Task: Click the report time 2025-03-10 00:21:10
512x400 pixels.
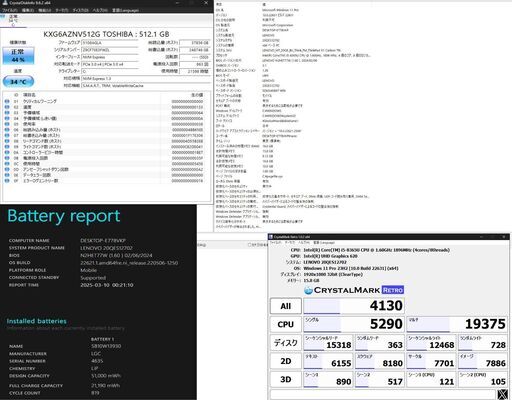Action: [107, 285]
